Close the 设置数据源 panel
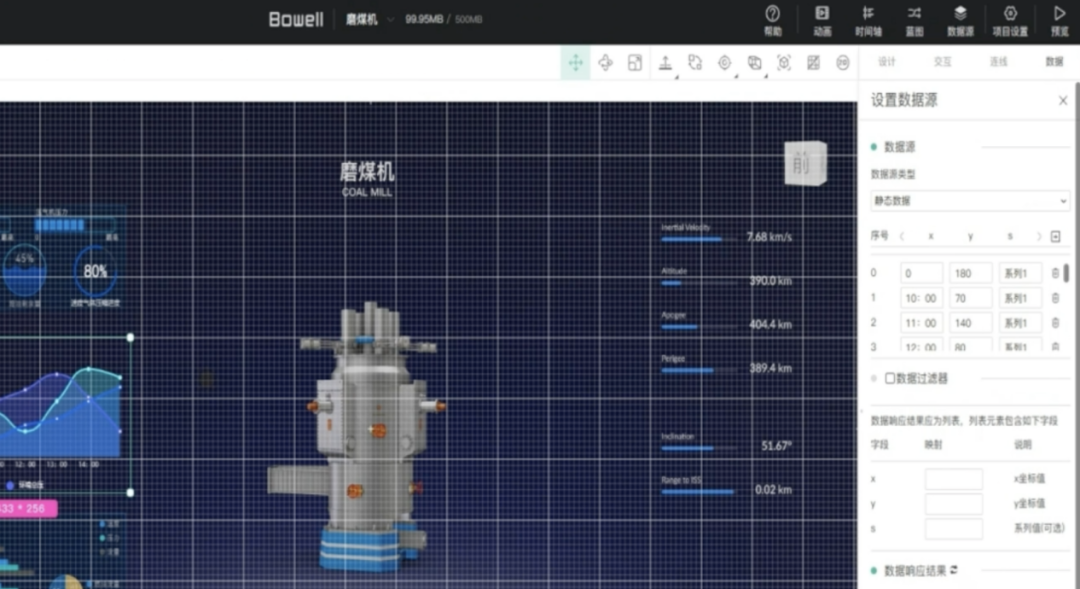The image size is (1080, 589). pos(1062,101)
